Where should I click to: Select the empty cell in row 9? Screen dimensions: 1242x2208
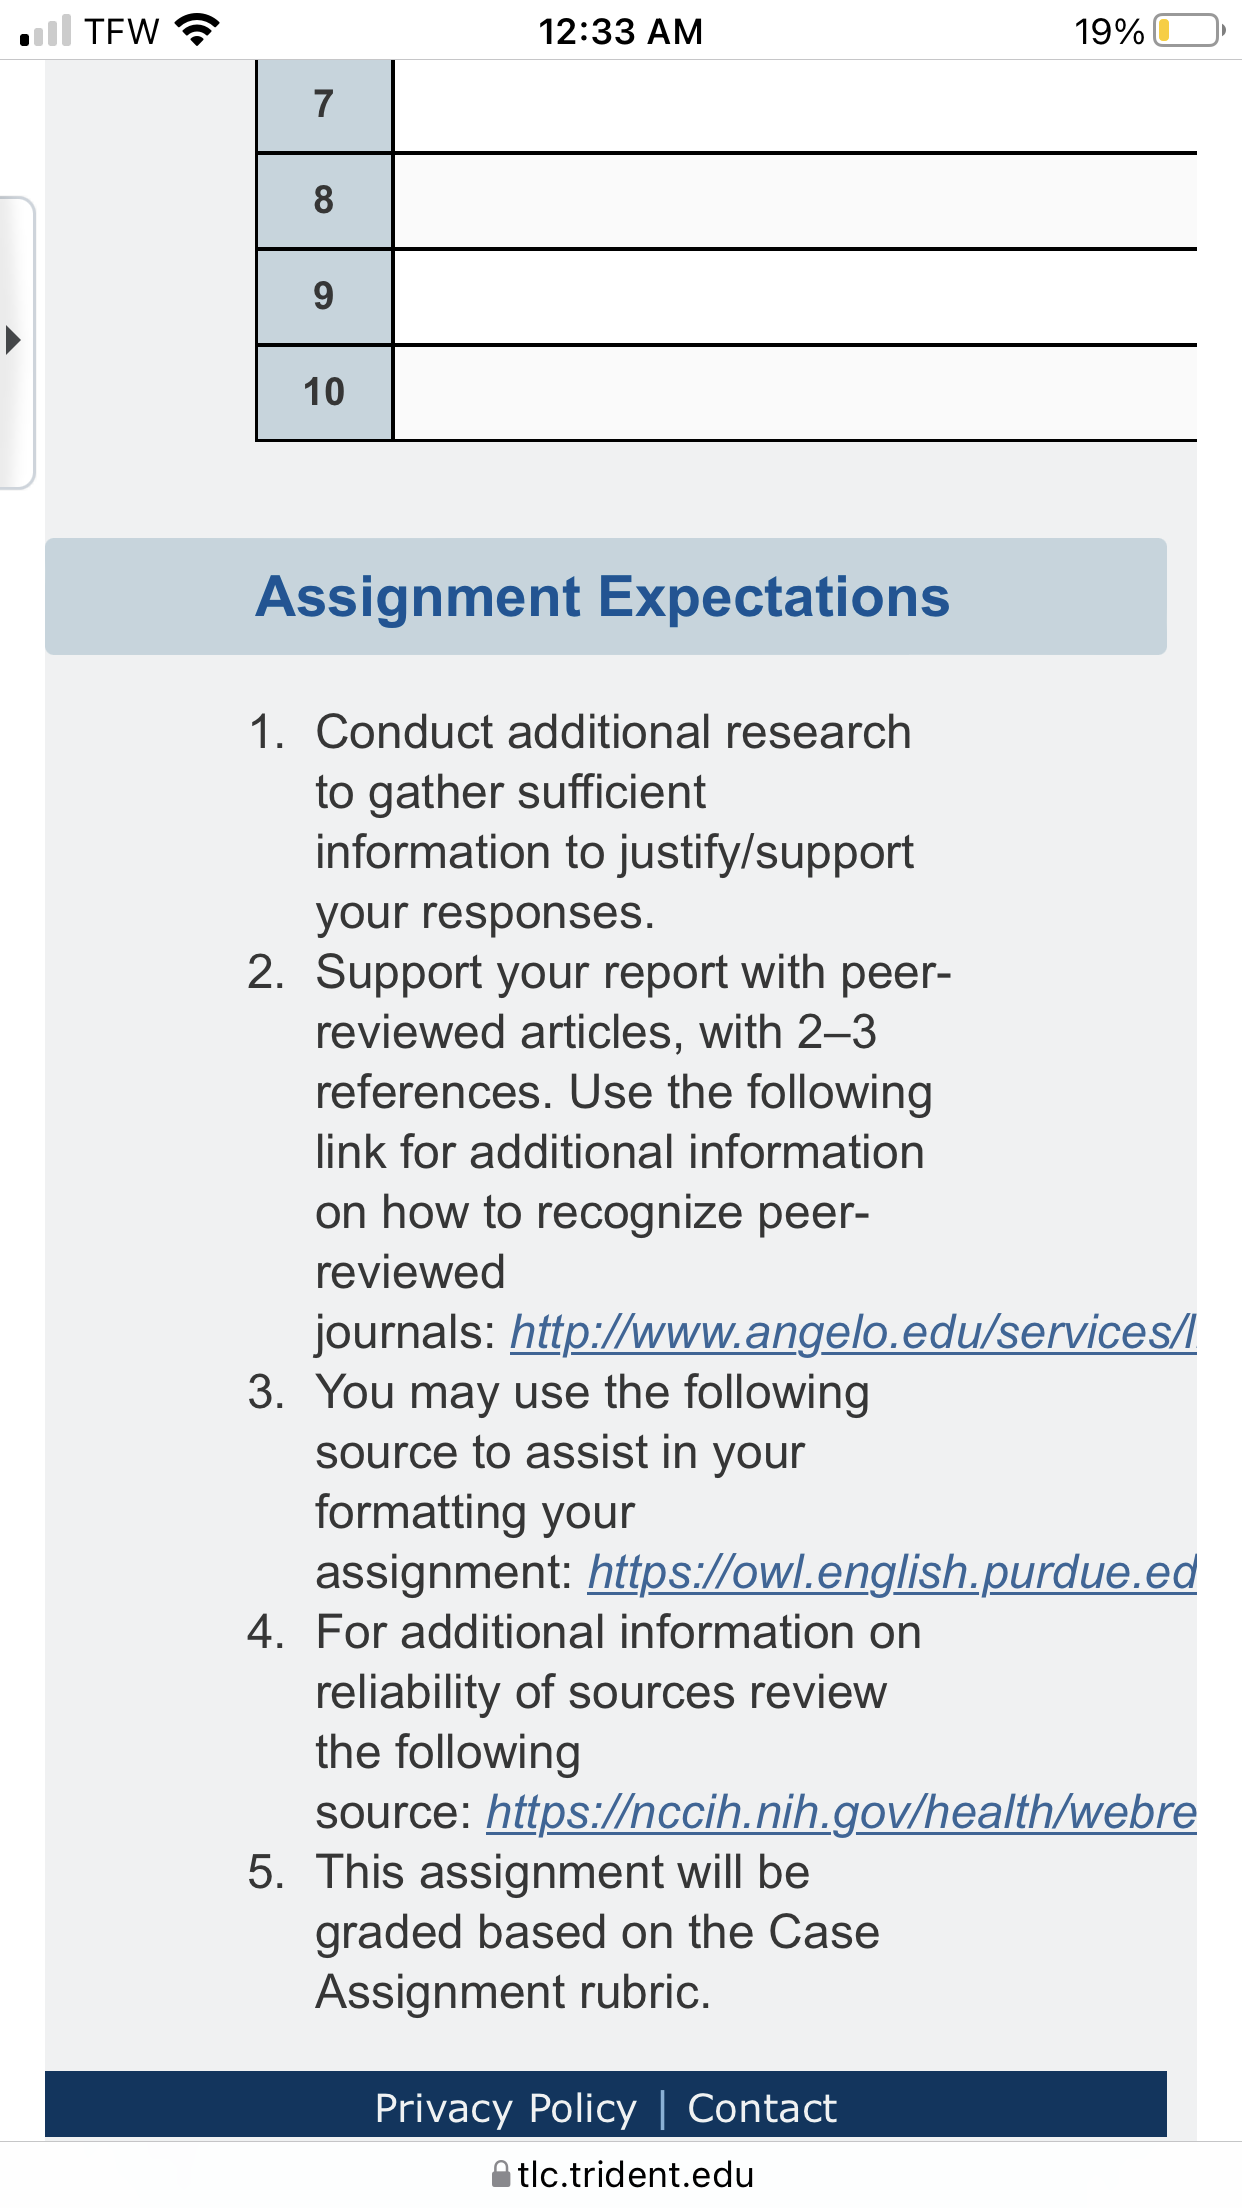(x=795, y=297)
